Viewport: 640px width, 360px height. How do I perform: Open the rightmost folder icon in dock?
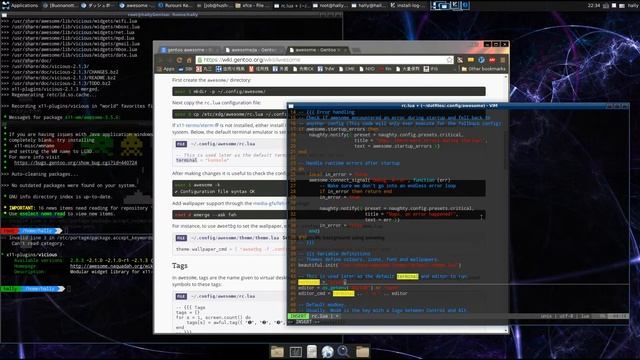click(362, 351)
